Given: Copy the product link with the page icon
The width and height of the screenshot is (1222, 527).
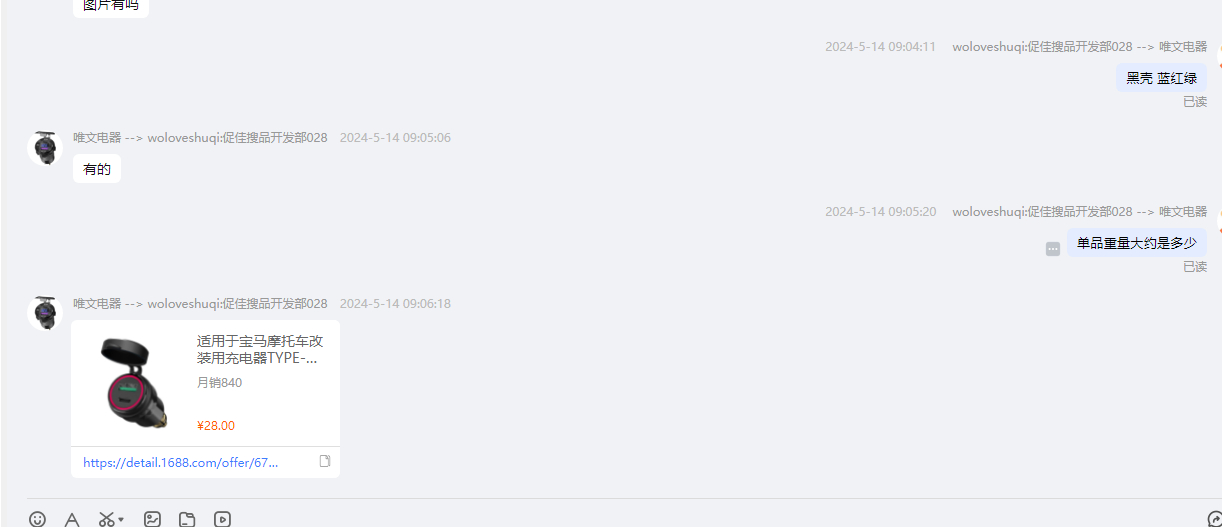Looking at the screenshot, I should [324, 461].
